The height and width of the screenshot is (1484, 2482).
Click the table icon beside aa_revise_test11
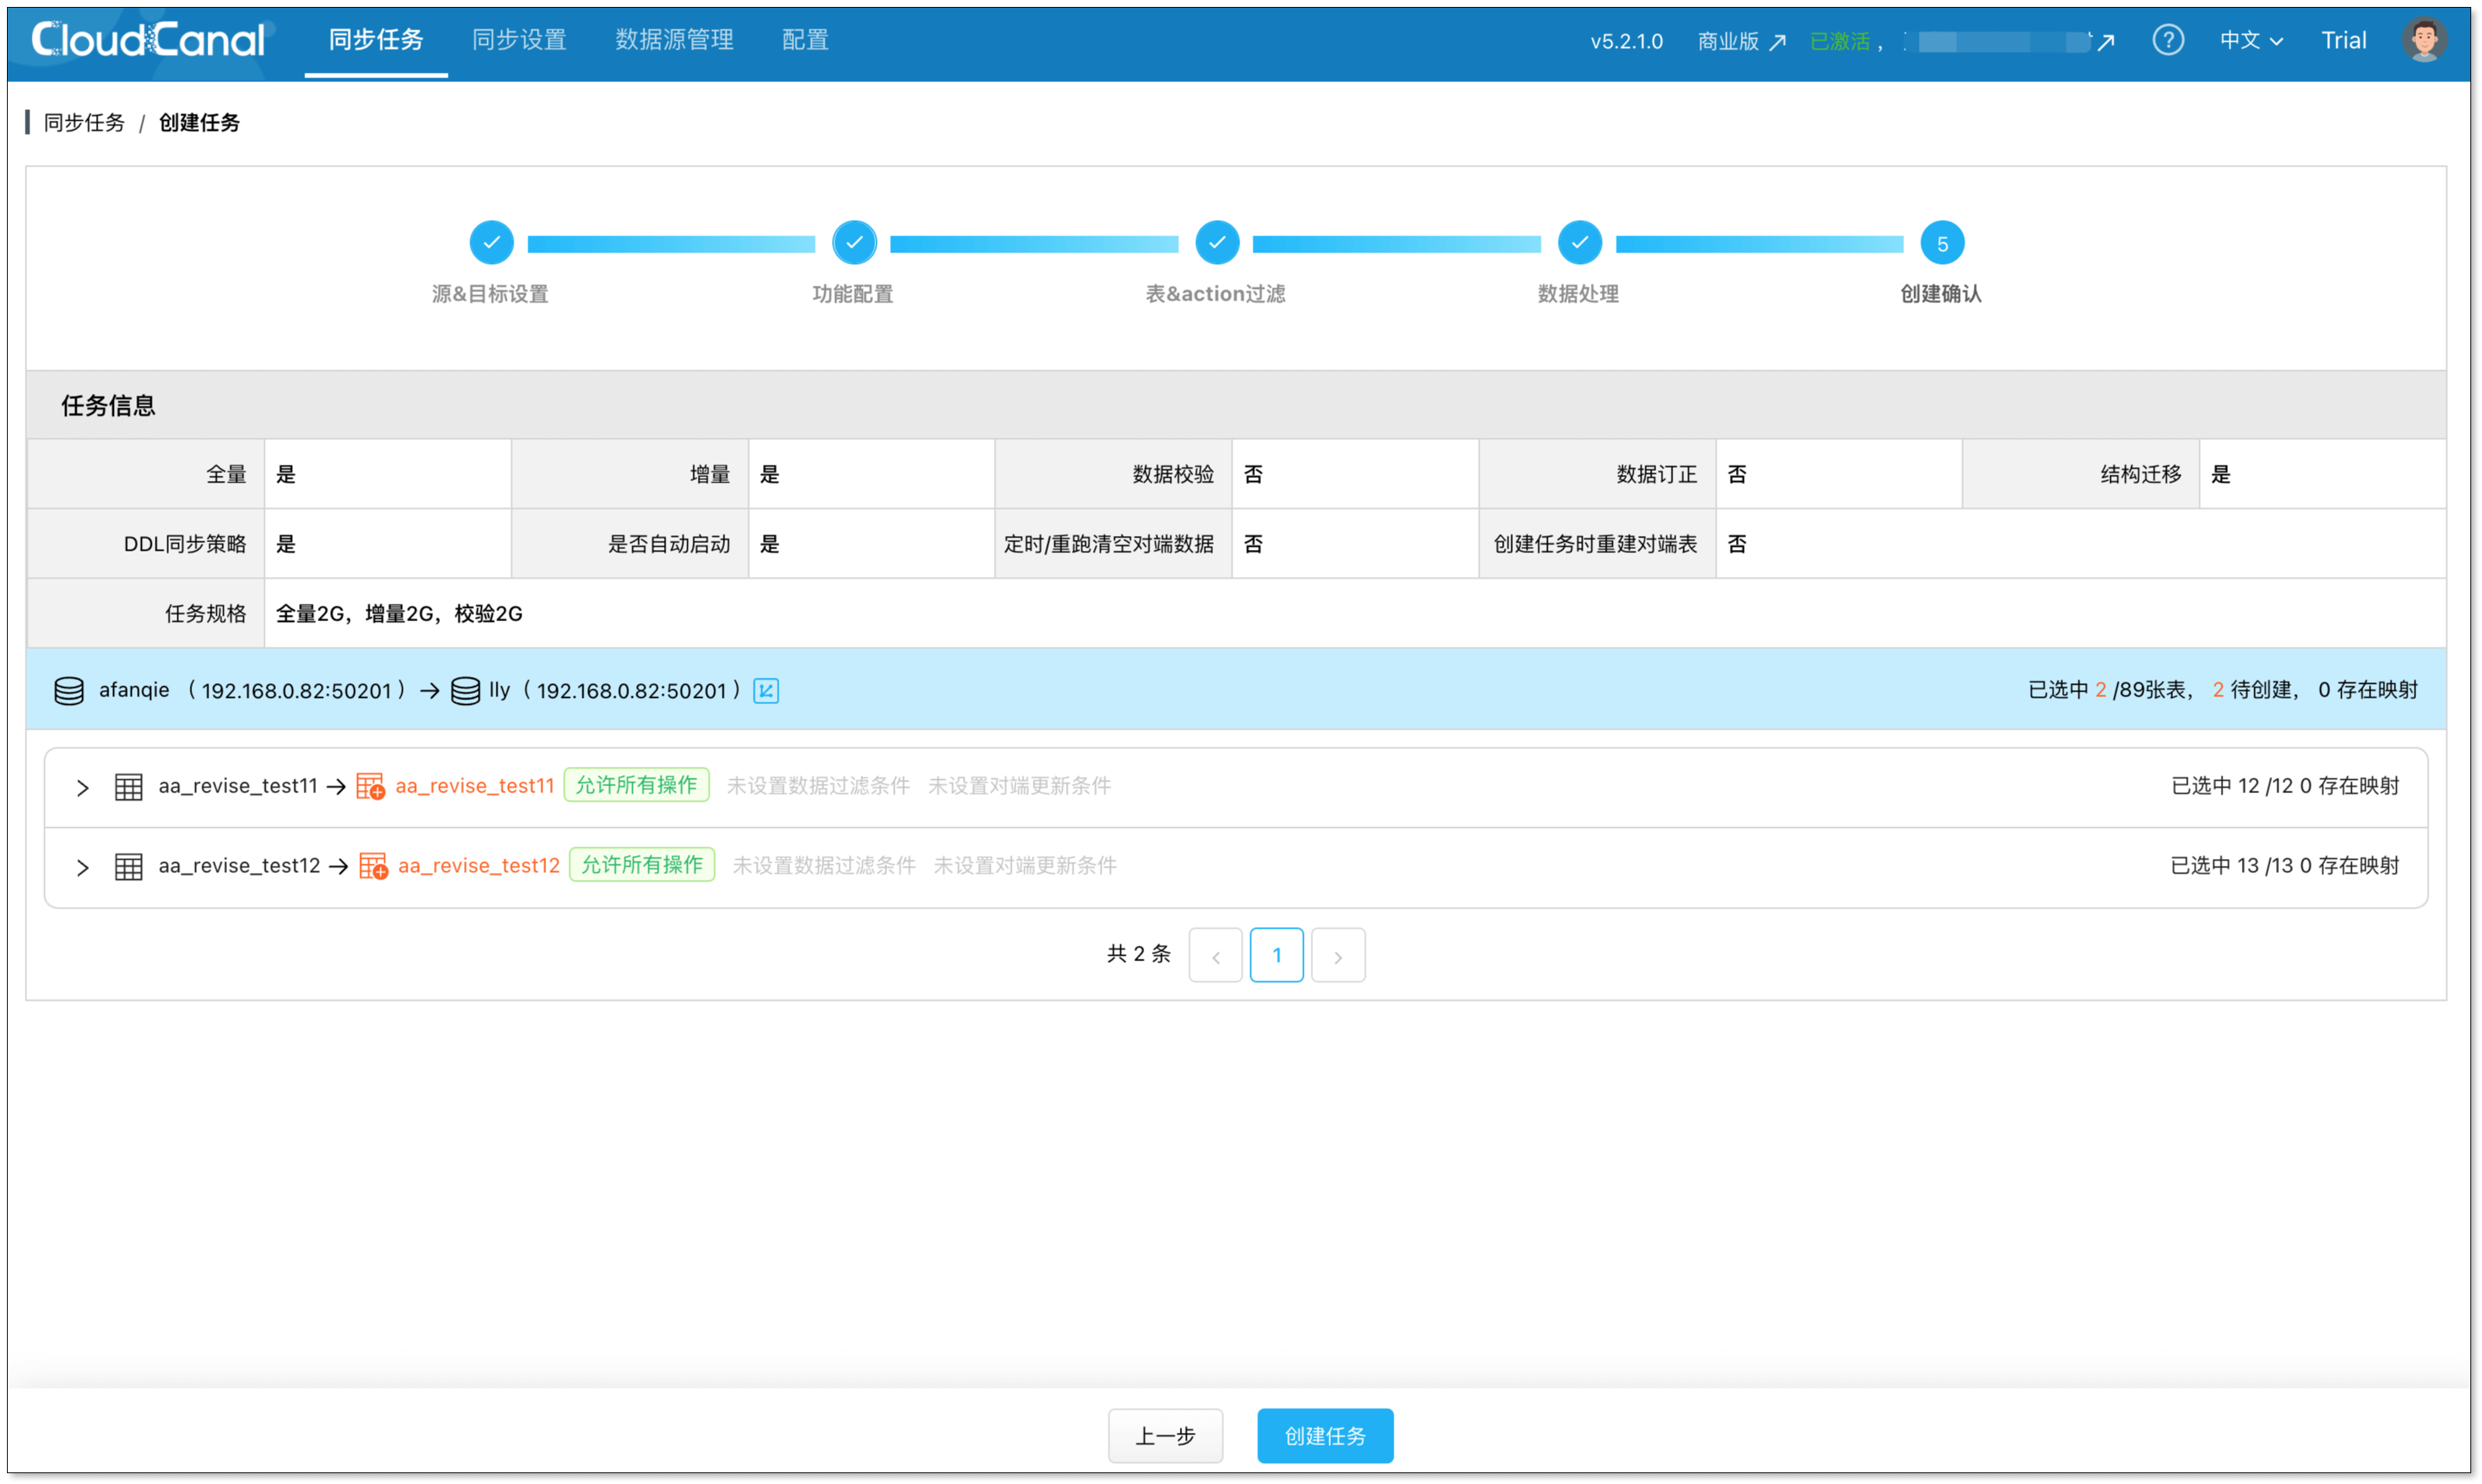click(x=129, y=786)
